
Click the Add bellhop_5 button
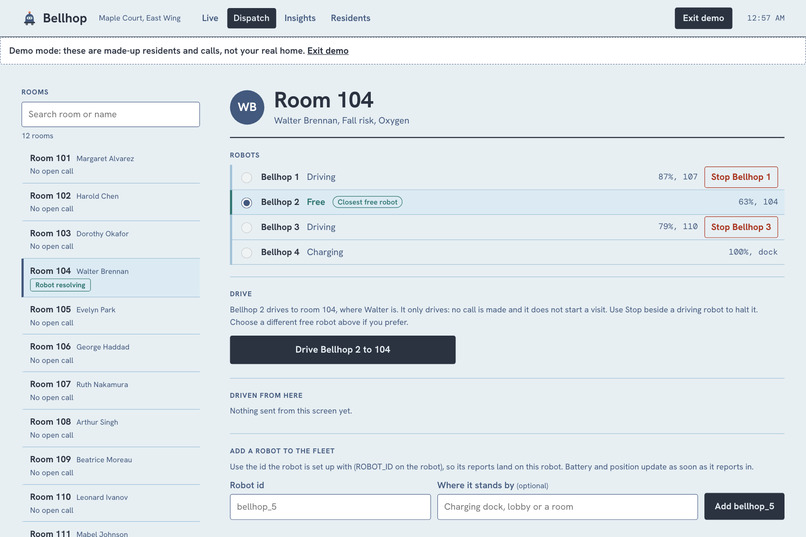tap(744, 506)
